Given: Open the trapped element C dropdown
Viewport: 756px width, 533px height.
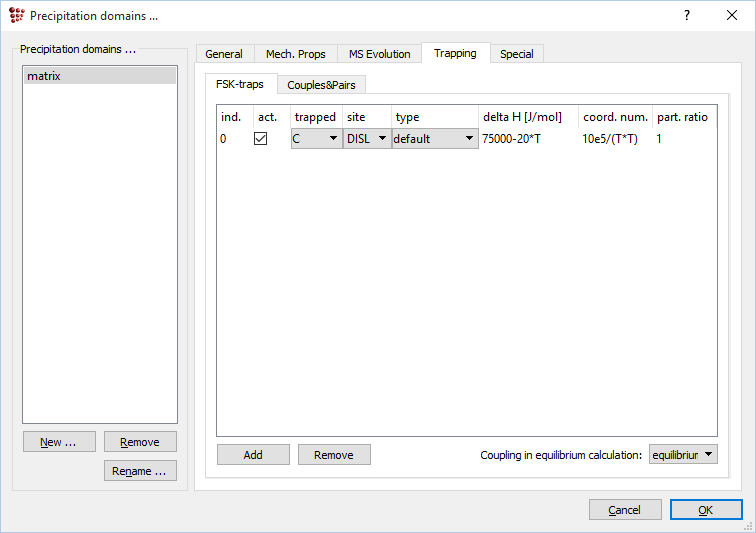Looking at the screenshot, I should pyautogui.click(x=315, y=139).
